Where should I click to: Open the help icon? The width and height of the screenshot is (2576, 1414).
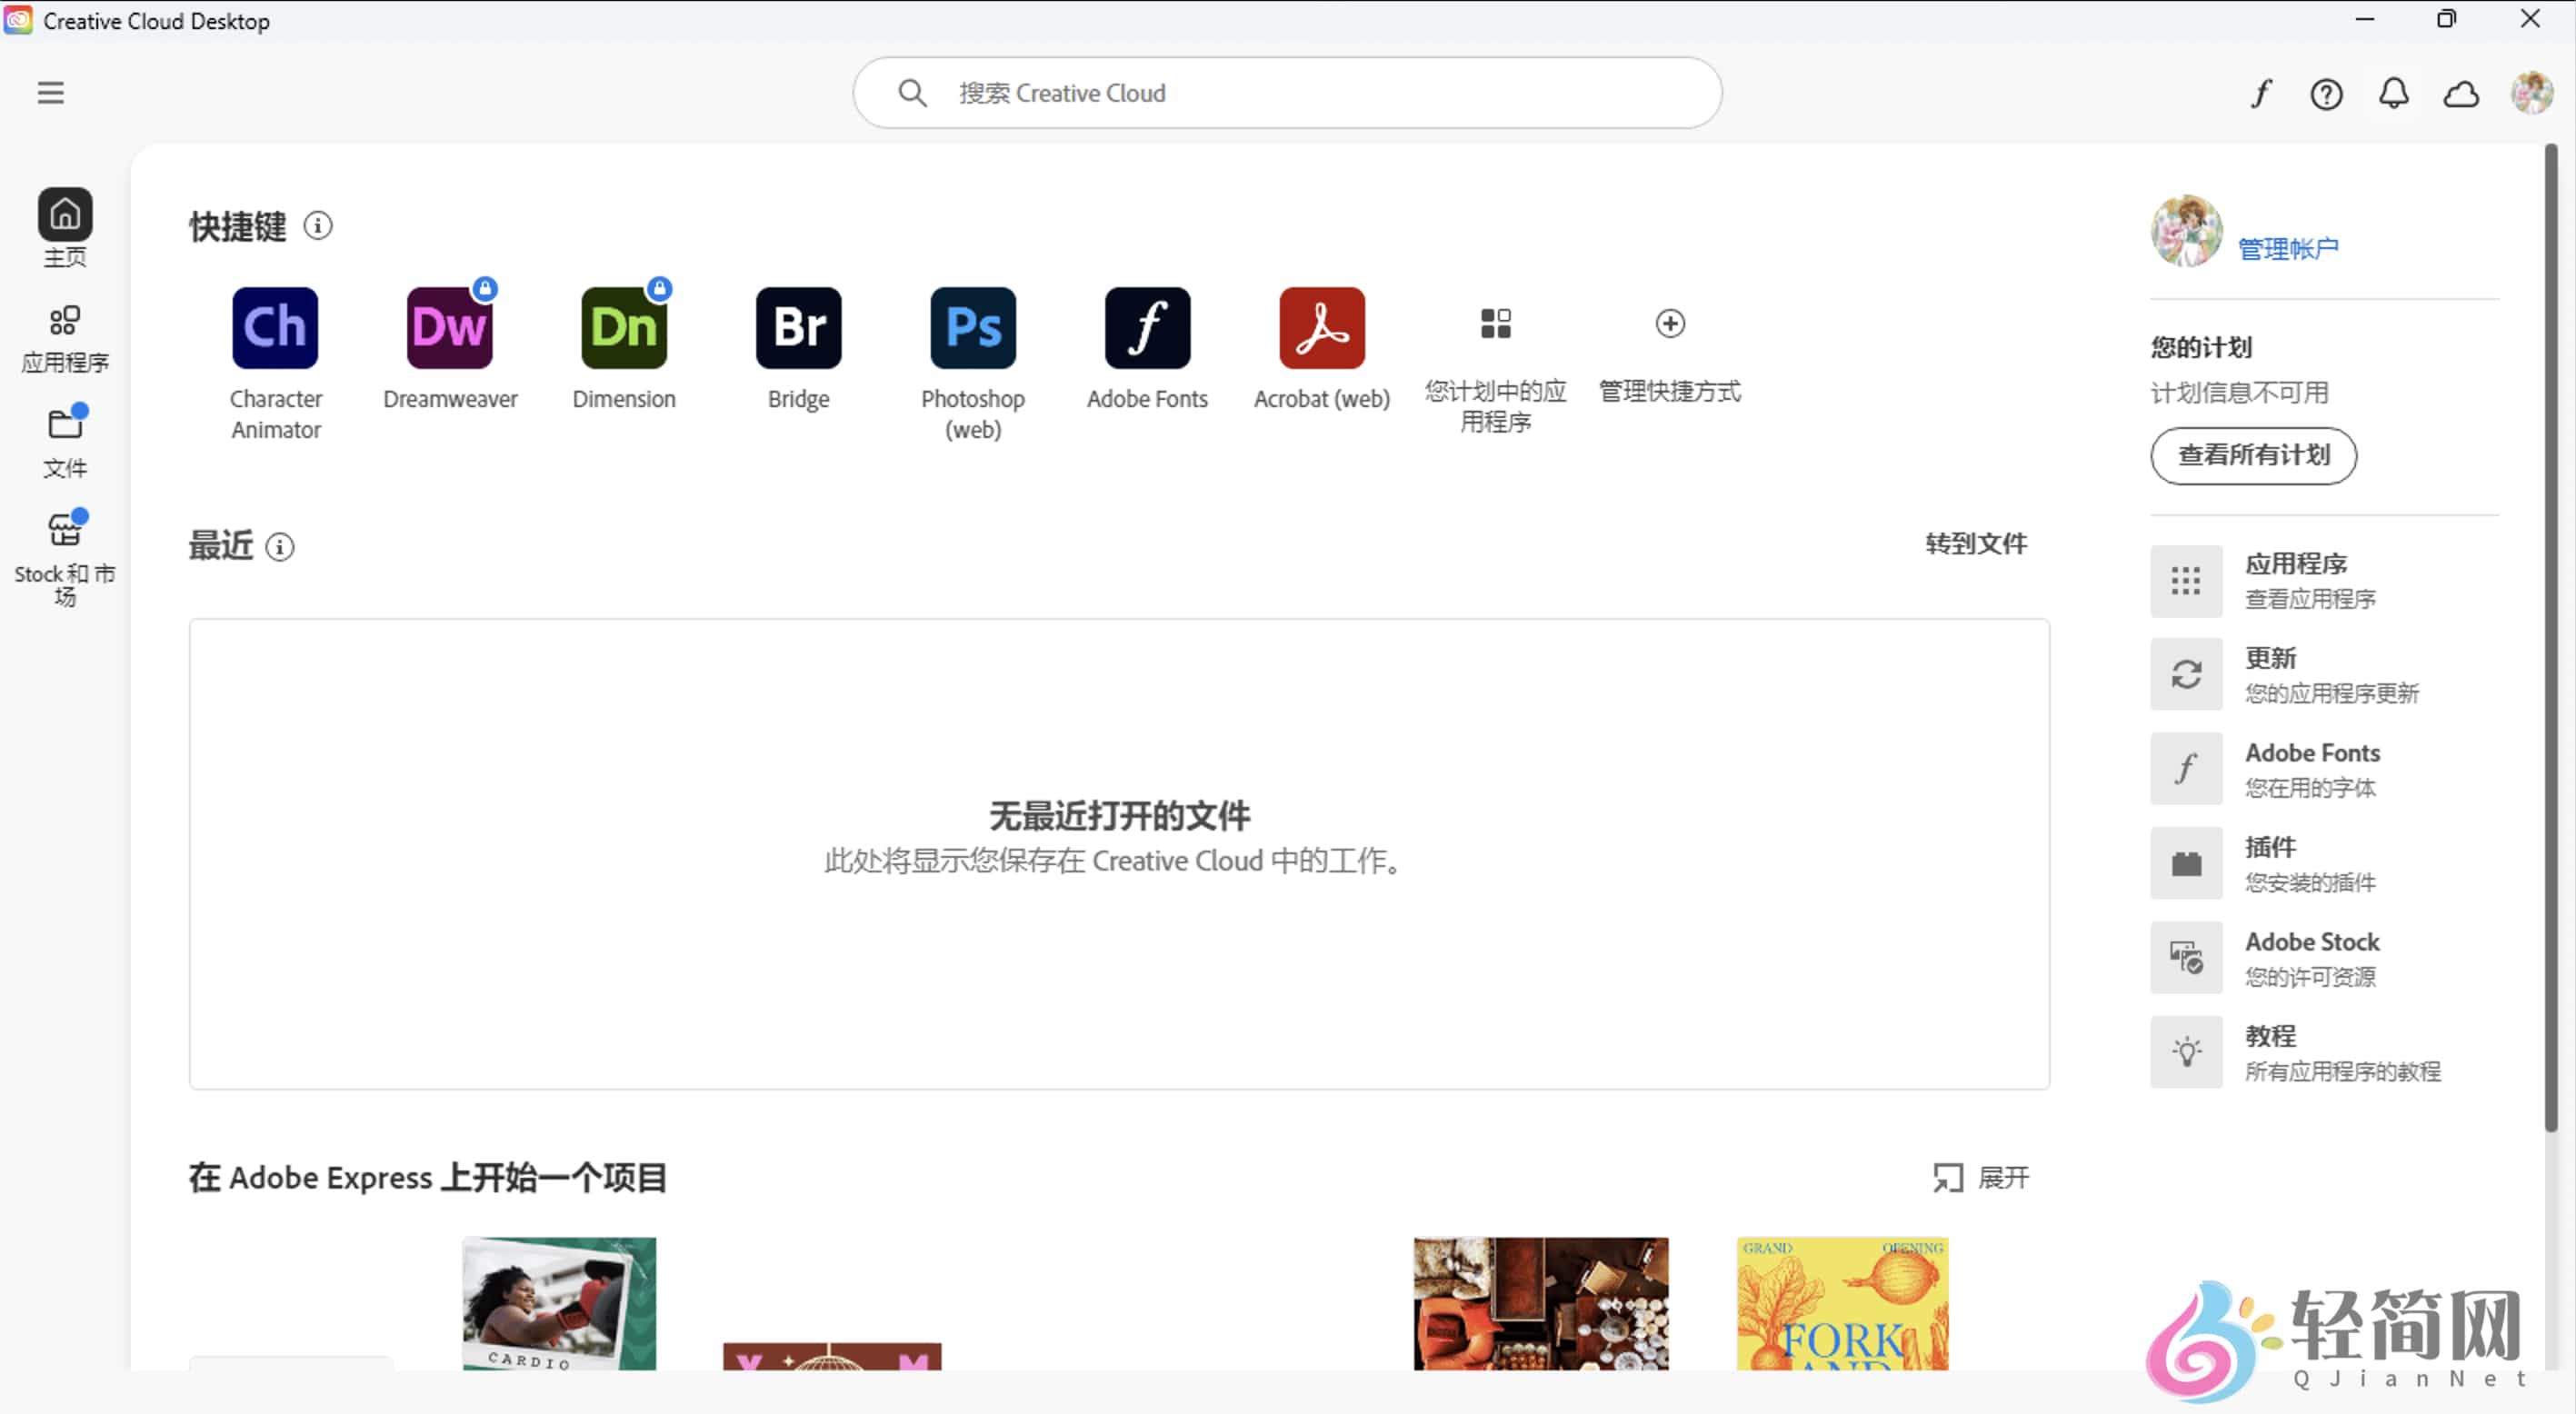coord(2327,93)
